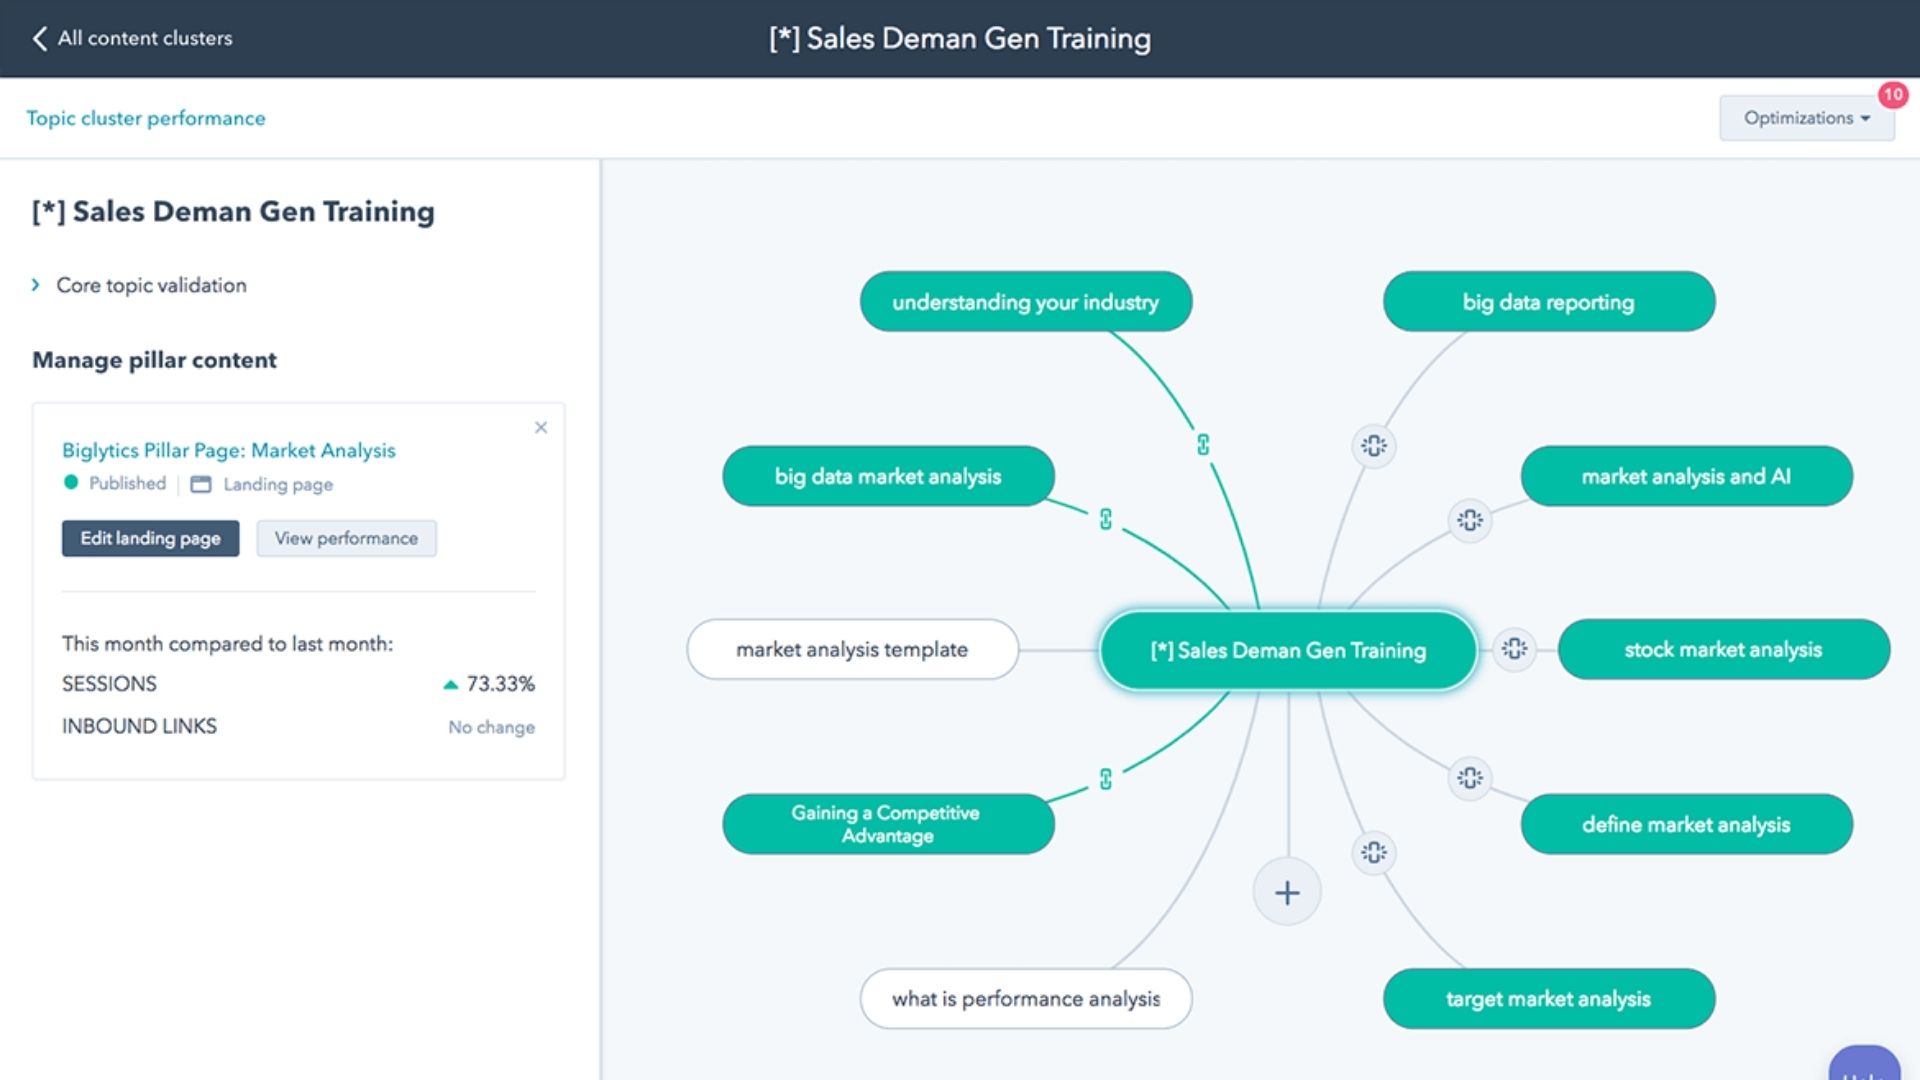The height and width of the screenshot is (1080, 1920).
Task: Select the stock market analysis topic node
Action: coord(1722,649)
